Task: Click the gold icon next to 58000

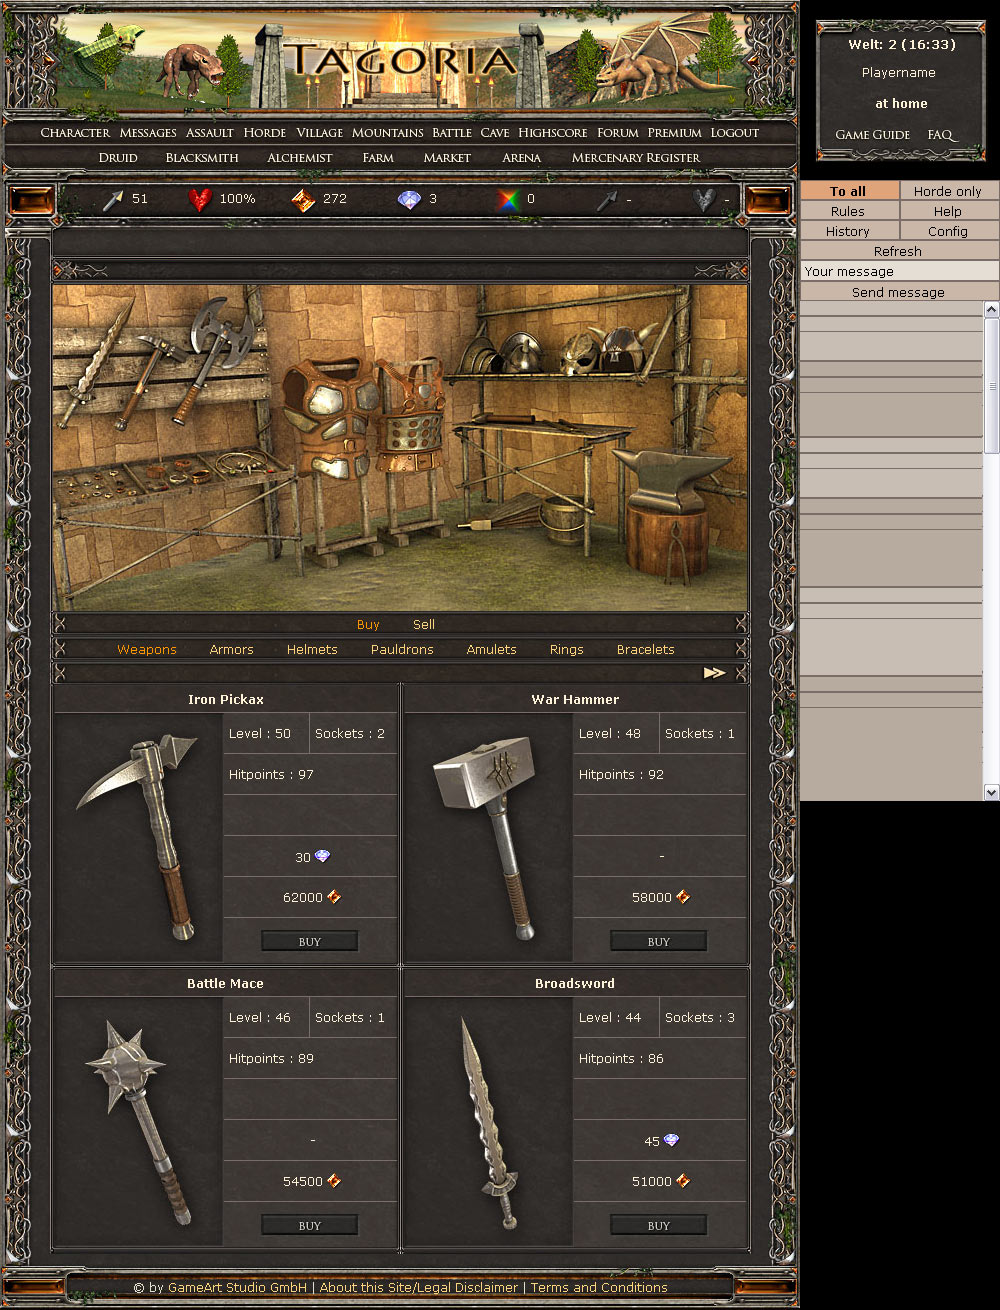Action: coord(683,897)
